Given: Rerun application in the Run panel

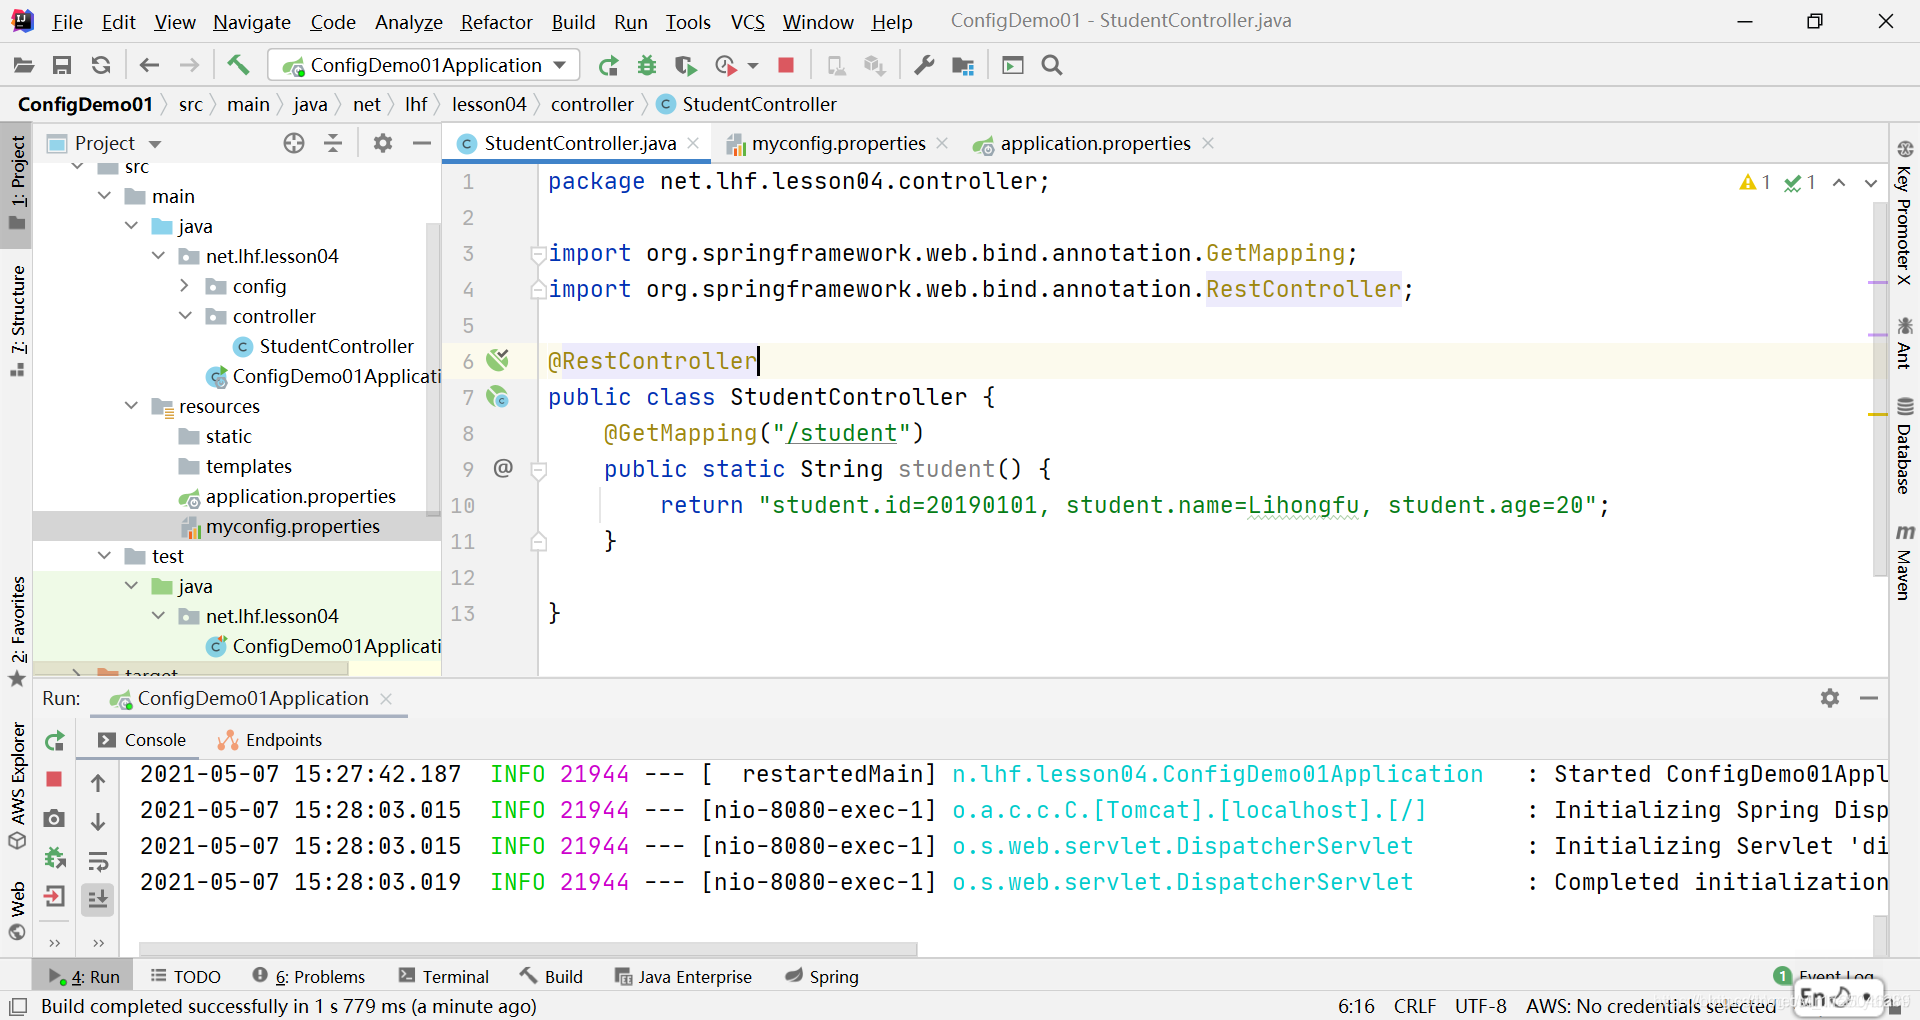Looking at the screenshot, I should [55, 741].
